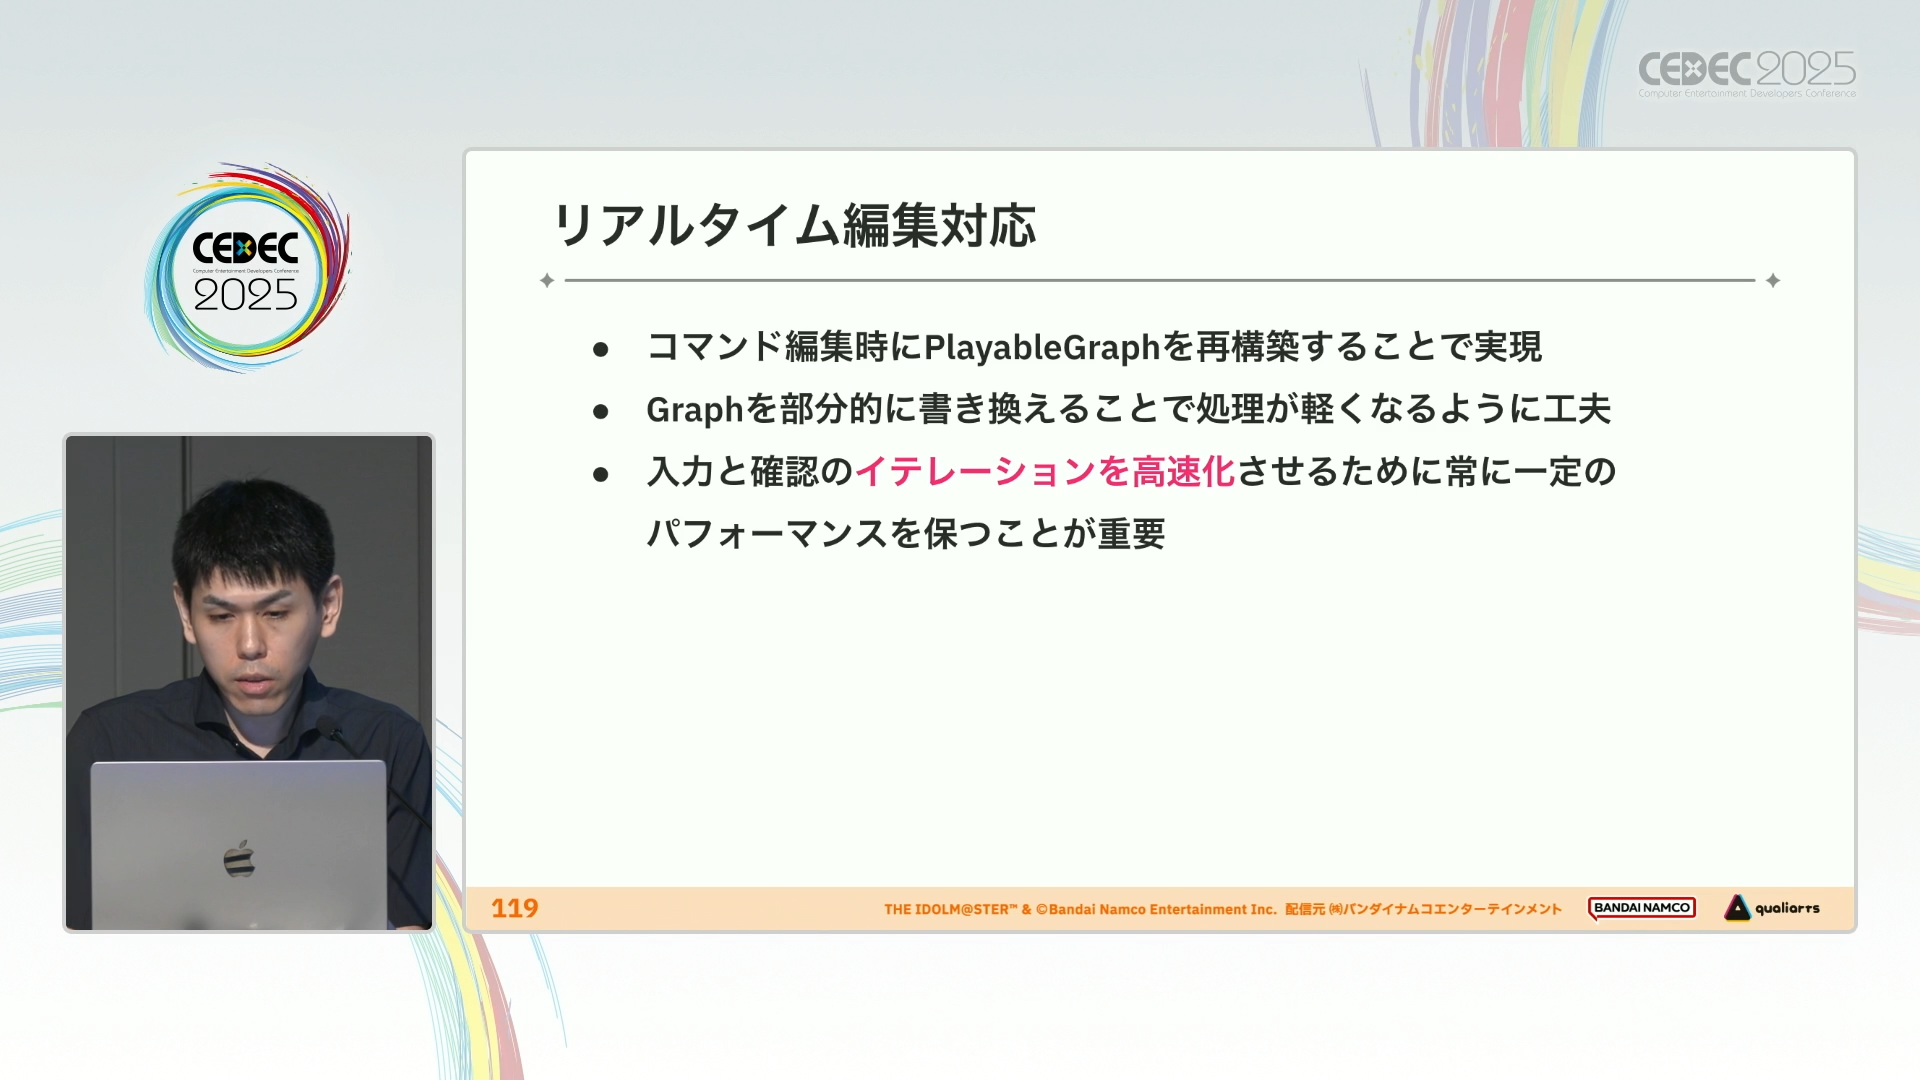This screenshot has height=1080, width=1920.
Task: Click the horizontal divider line under the title
Action: [x=1160, y=281]
